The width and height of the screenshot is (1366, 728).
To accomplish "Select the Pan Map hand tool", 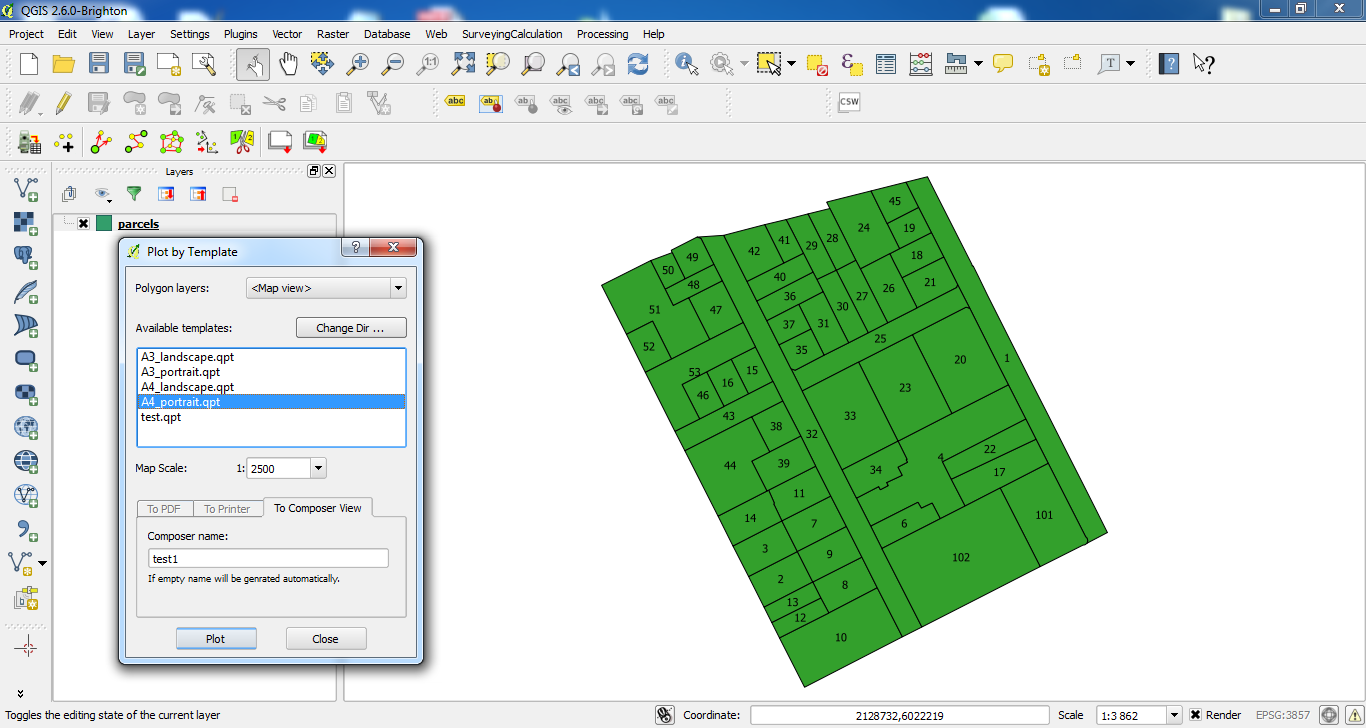I will (x=288, y=64).
